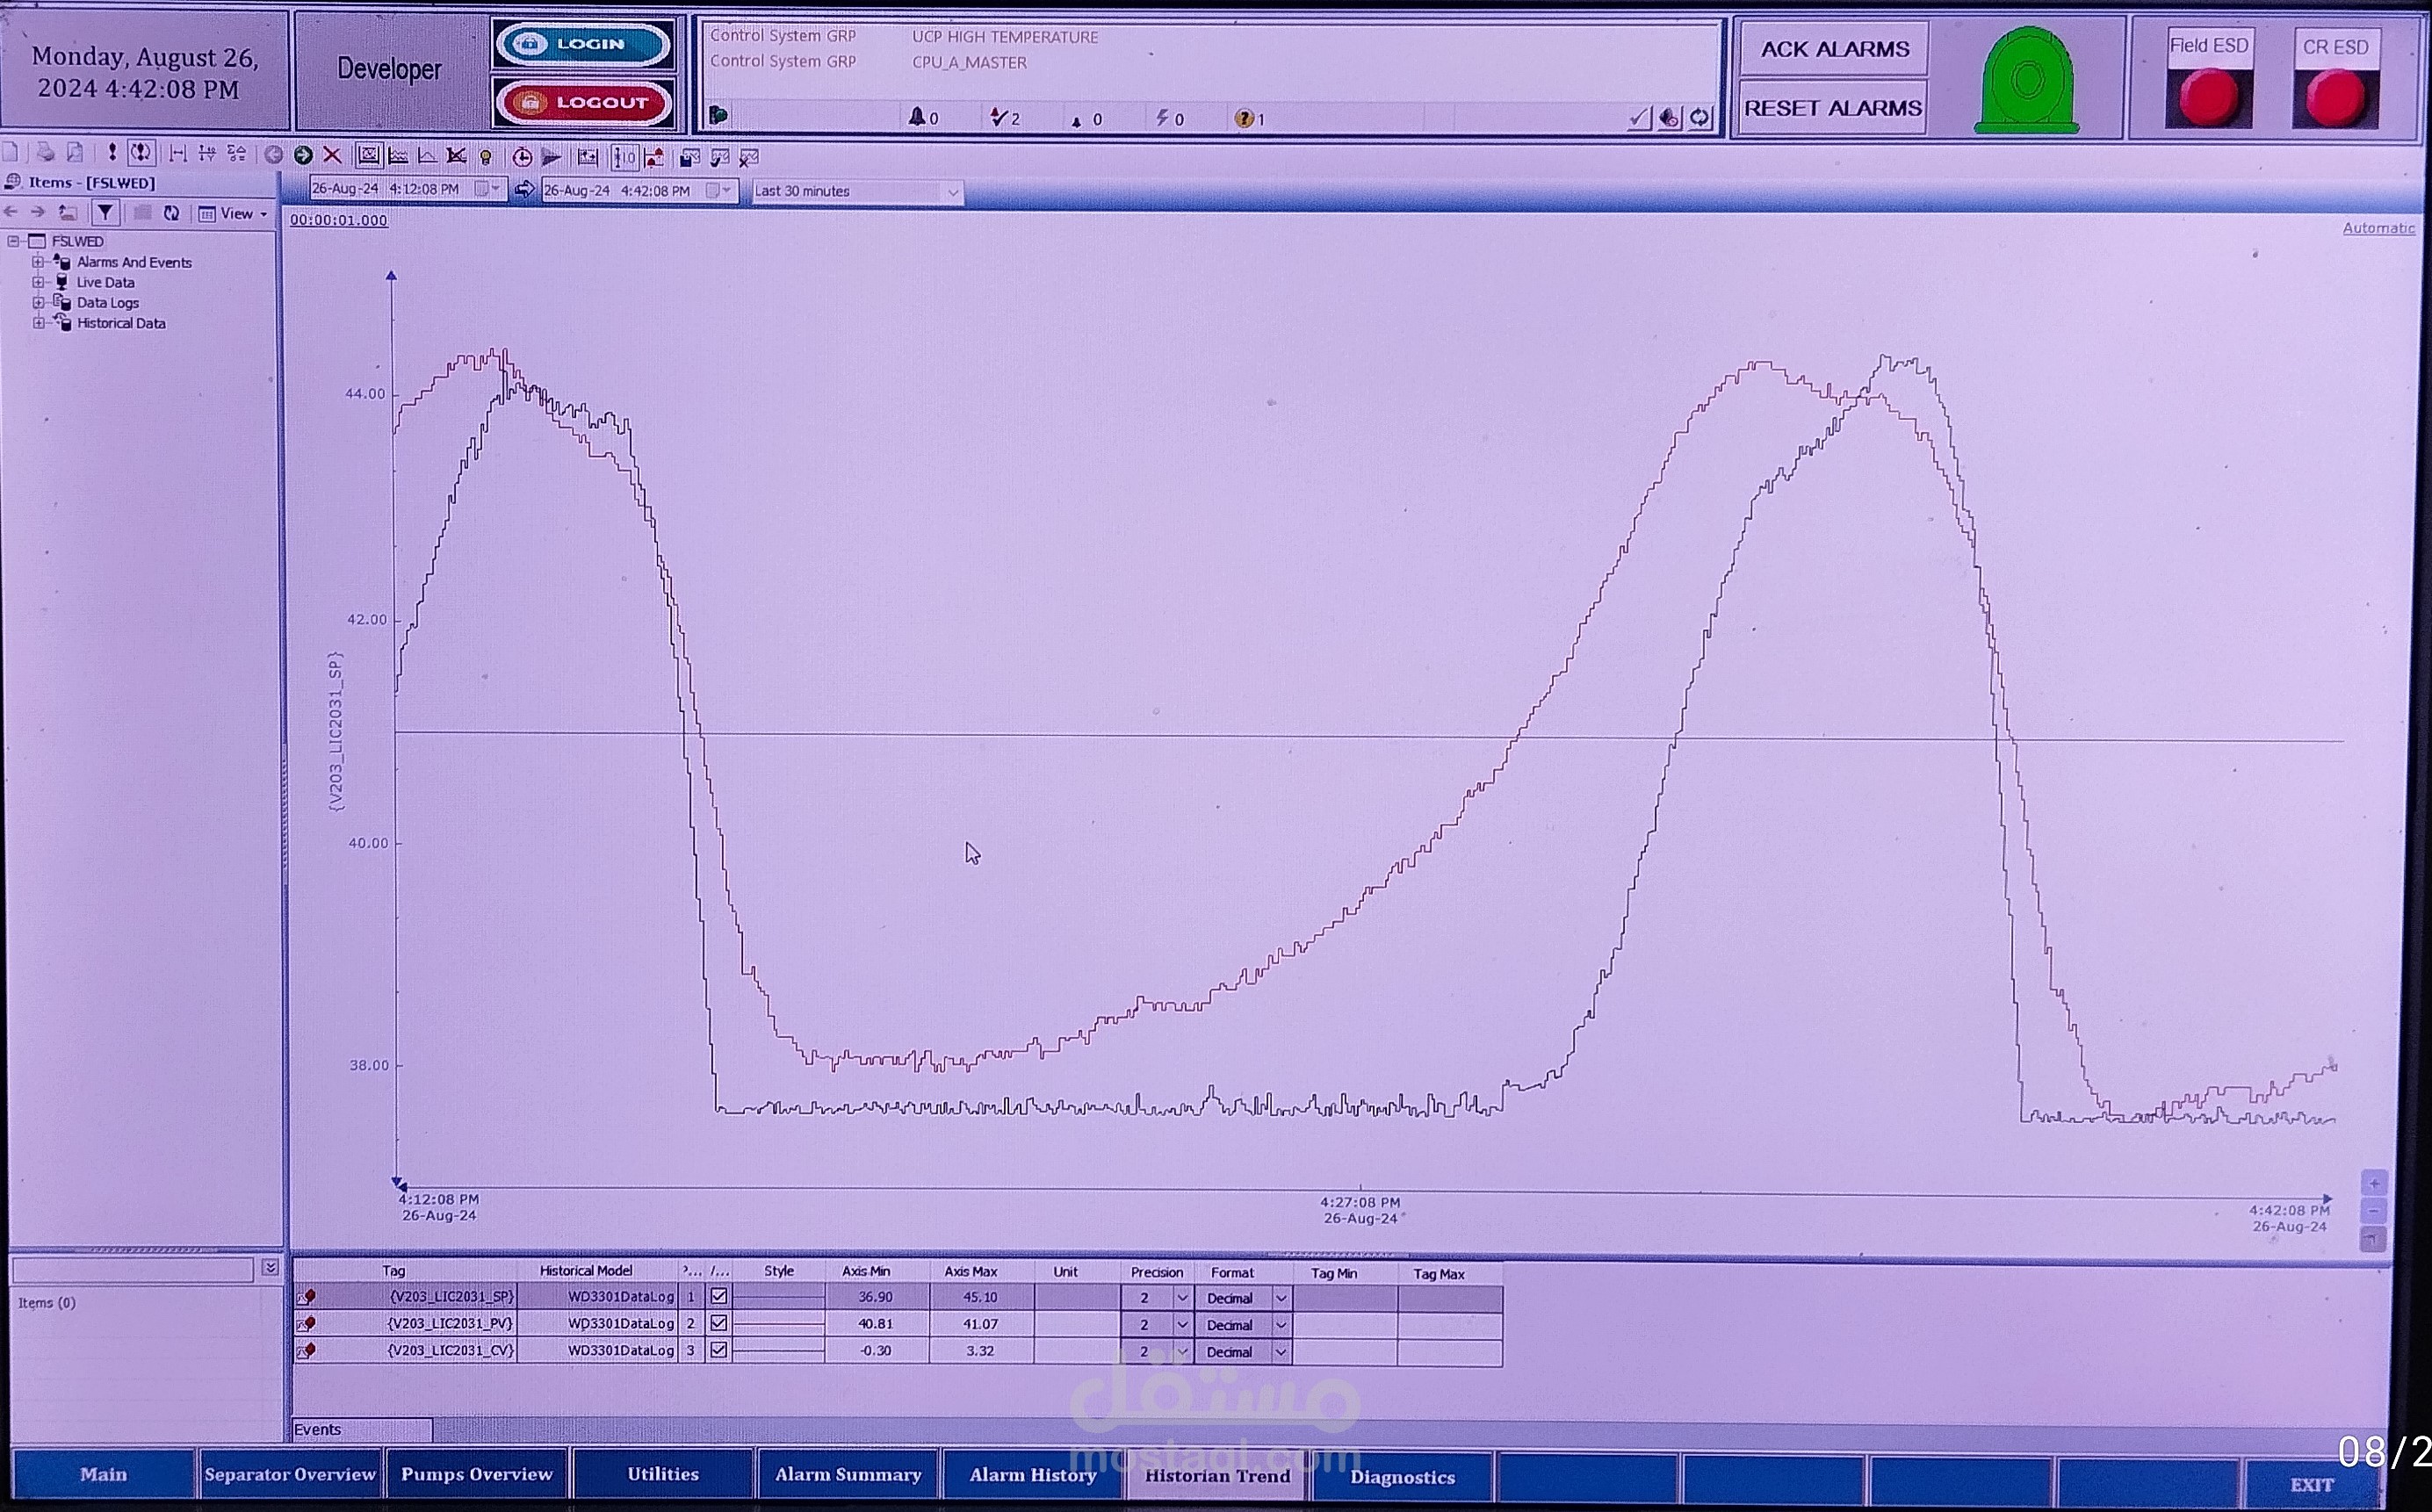The width and height of the screenshot is (2432, 1512).
Task: Uncheck the V203_LIC2031_SP pen checkbox
Action: coord(718,1296)
